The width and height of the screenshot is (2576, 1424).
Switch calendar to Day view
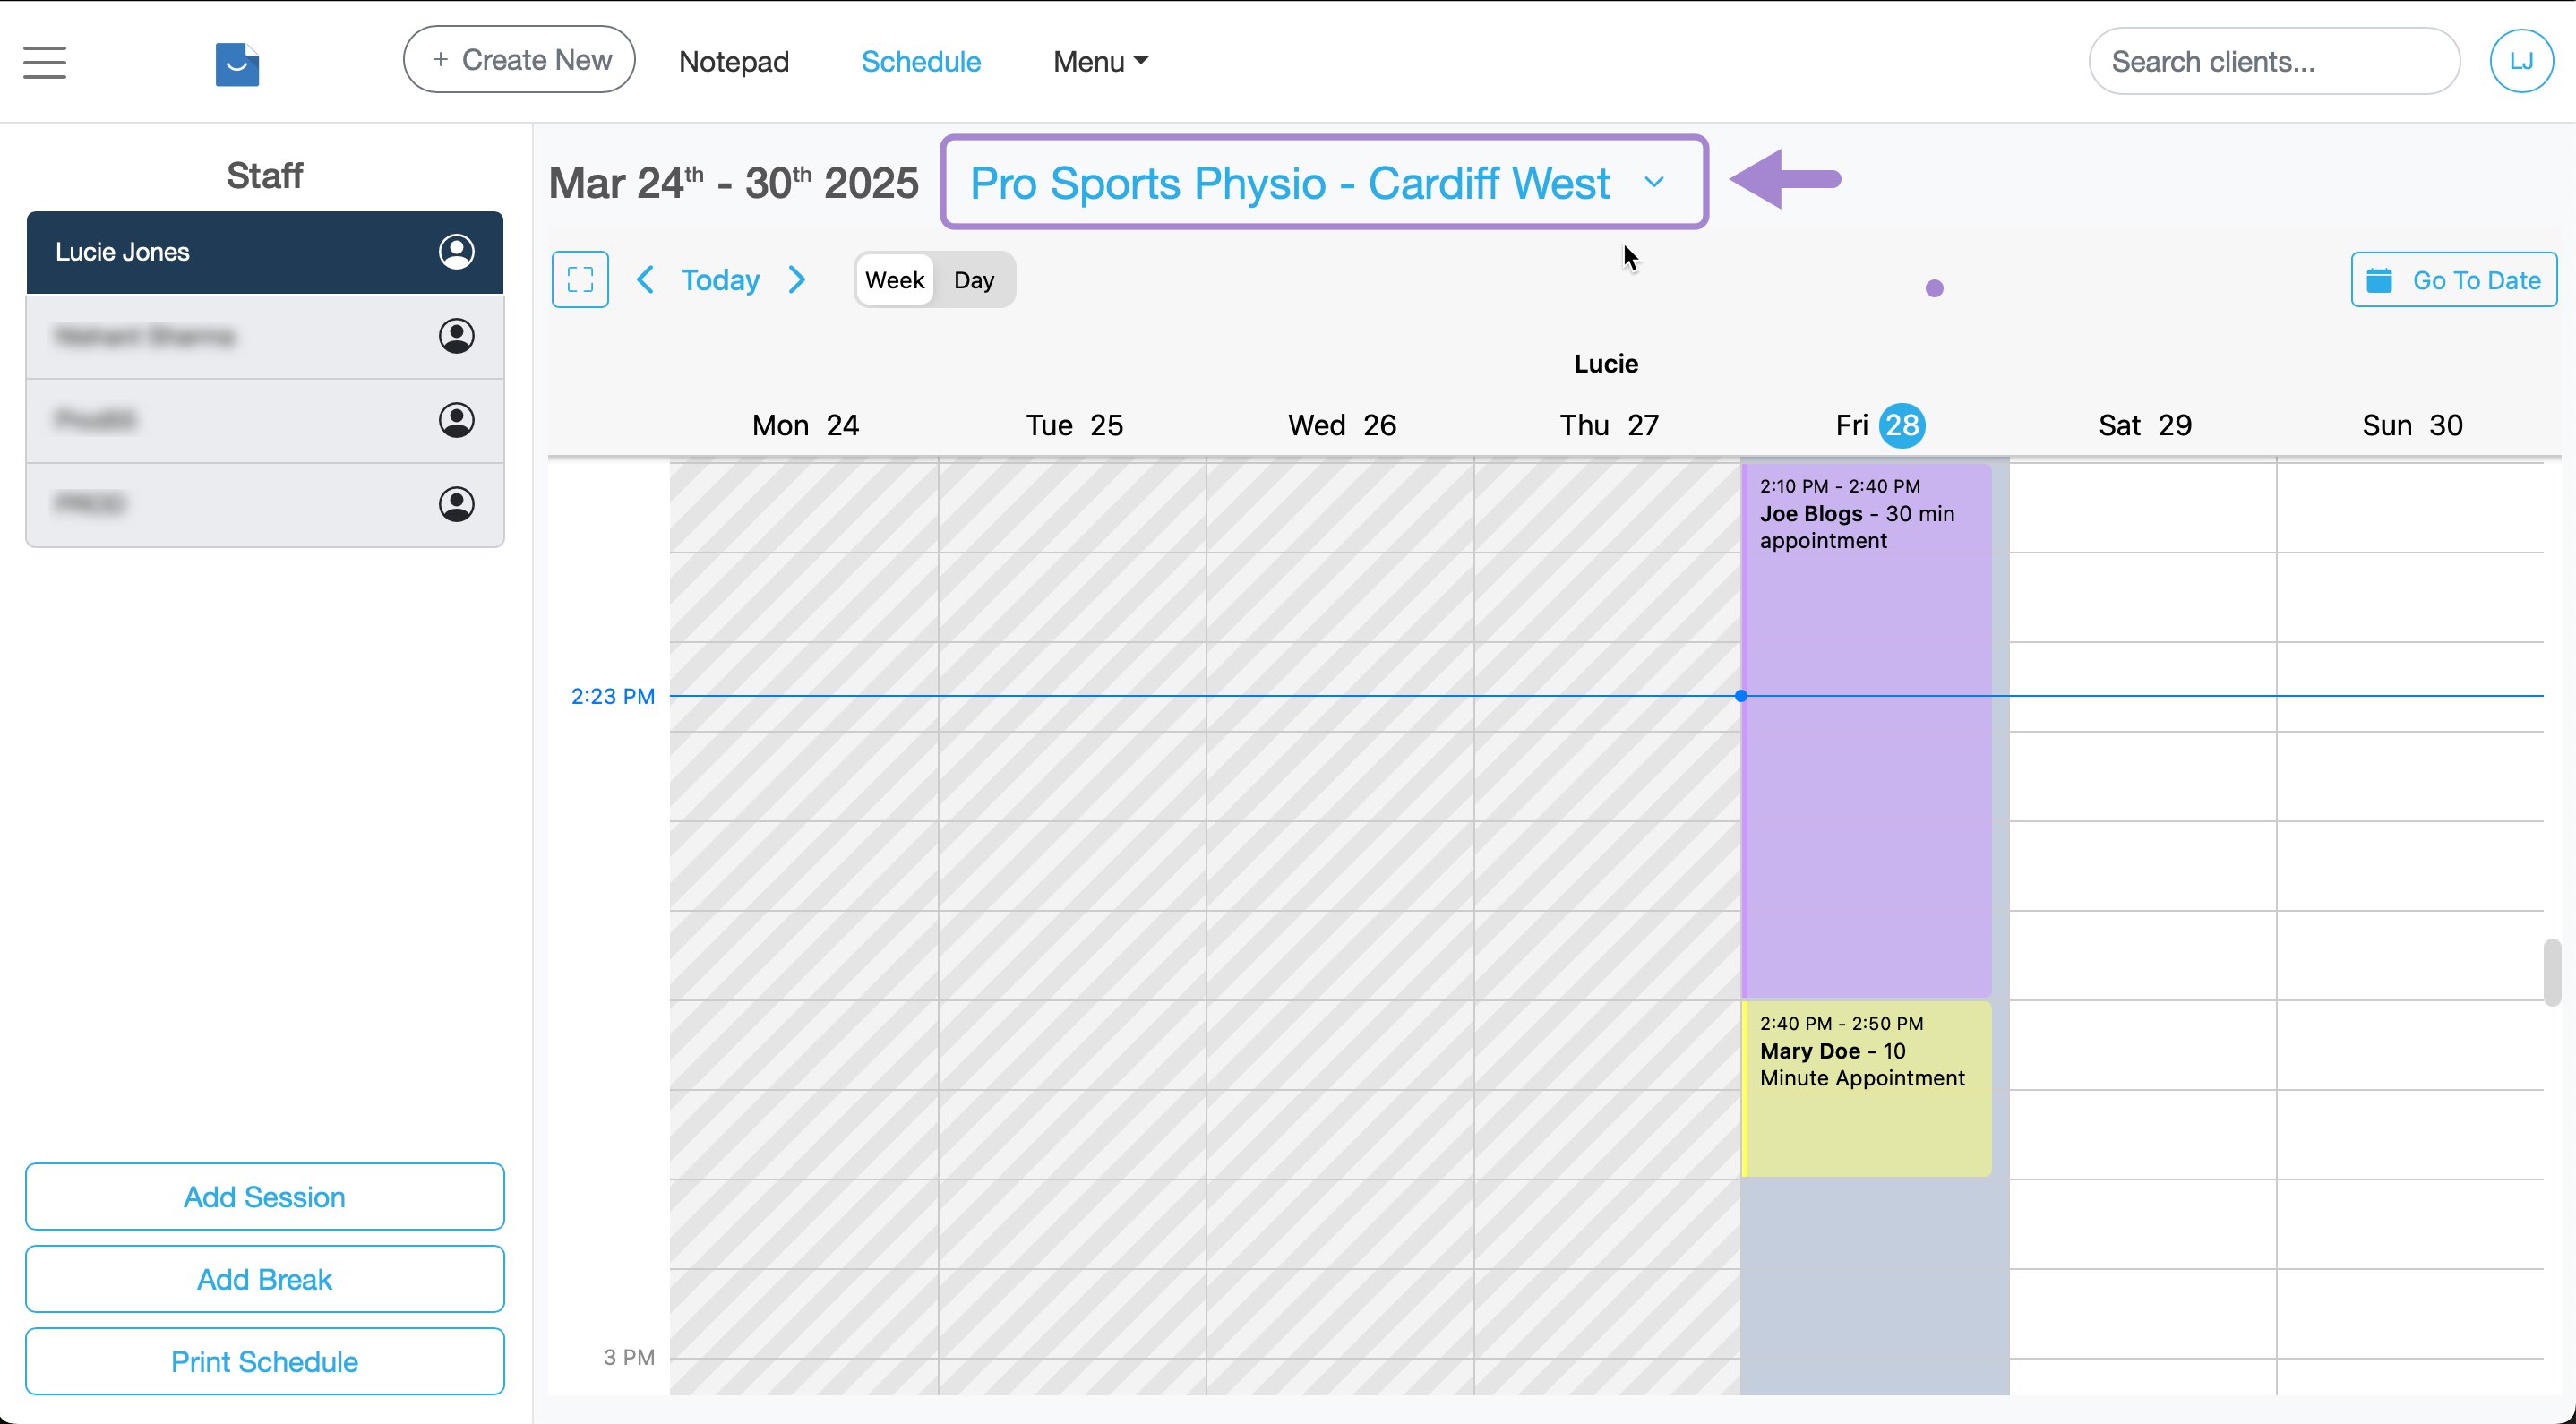click(x=973, y=280)
